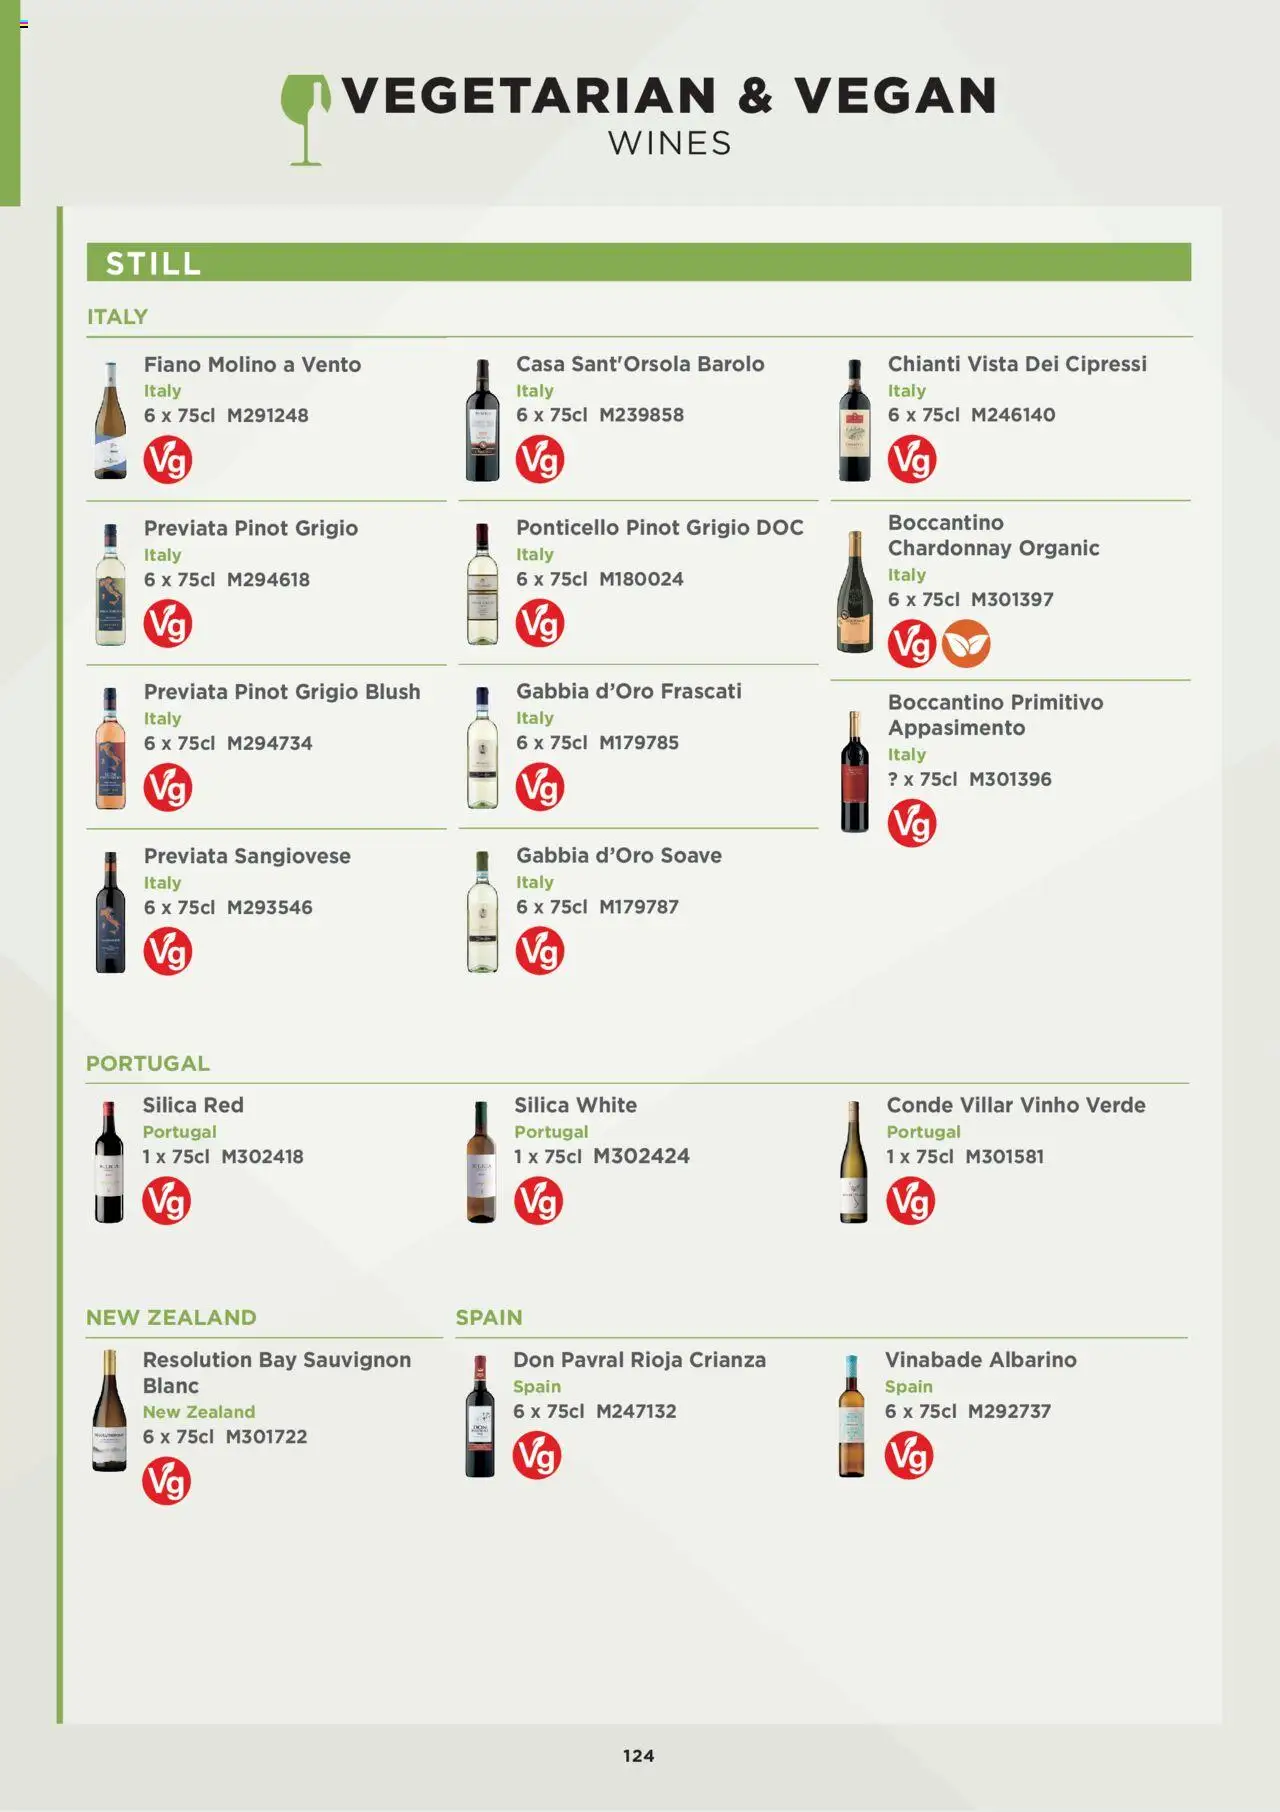Click the Don Pavral Rioja Crianza bottle image
Image resolution: width=1280 pixels, height=1812 pixels.
[480, 1416]
